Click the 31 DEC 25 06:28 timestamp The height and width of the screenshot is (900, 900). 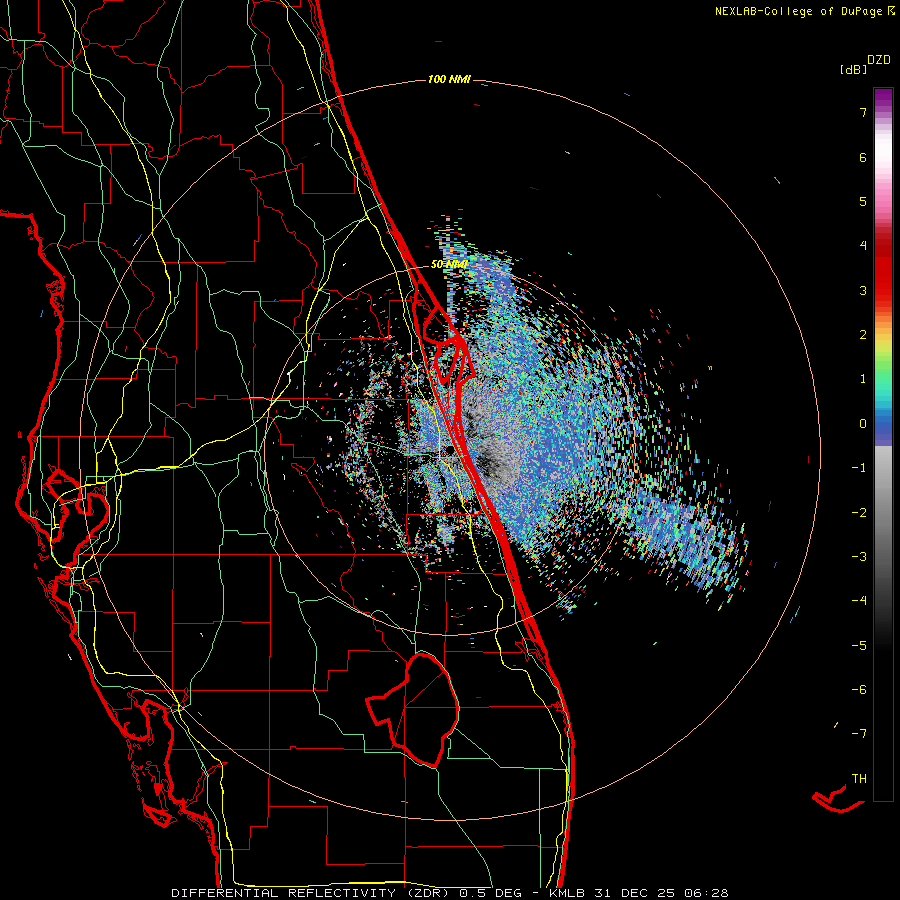tap(660, 893)
